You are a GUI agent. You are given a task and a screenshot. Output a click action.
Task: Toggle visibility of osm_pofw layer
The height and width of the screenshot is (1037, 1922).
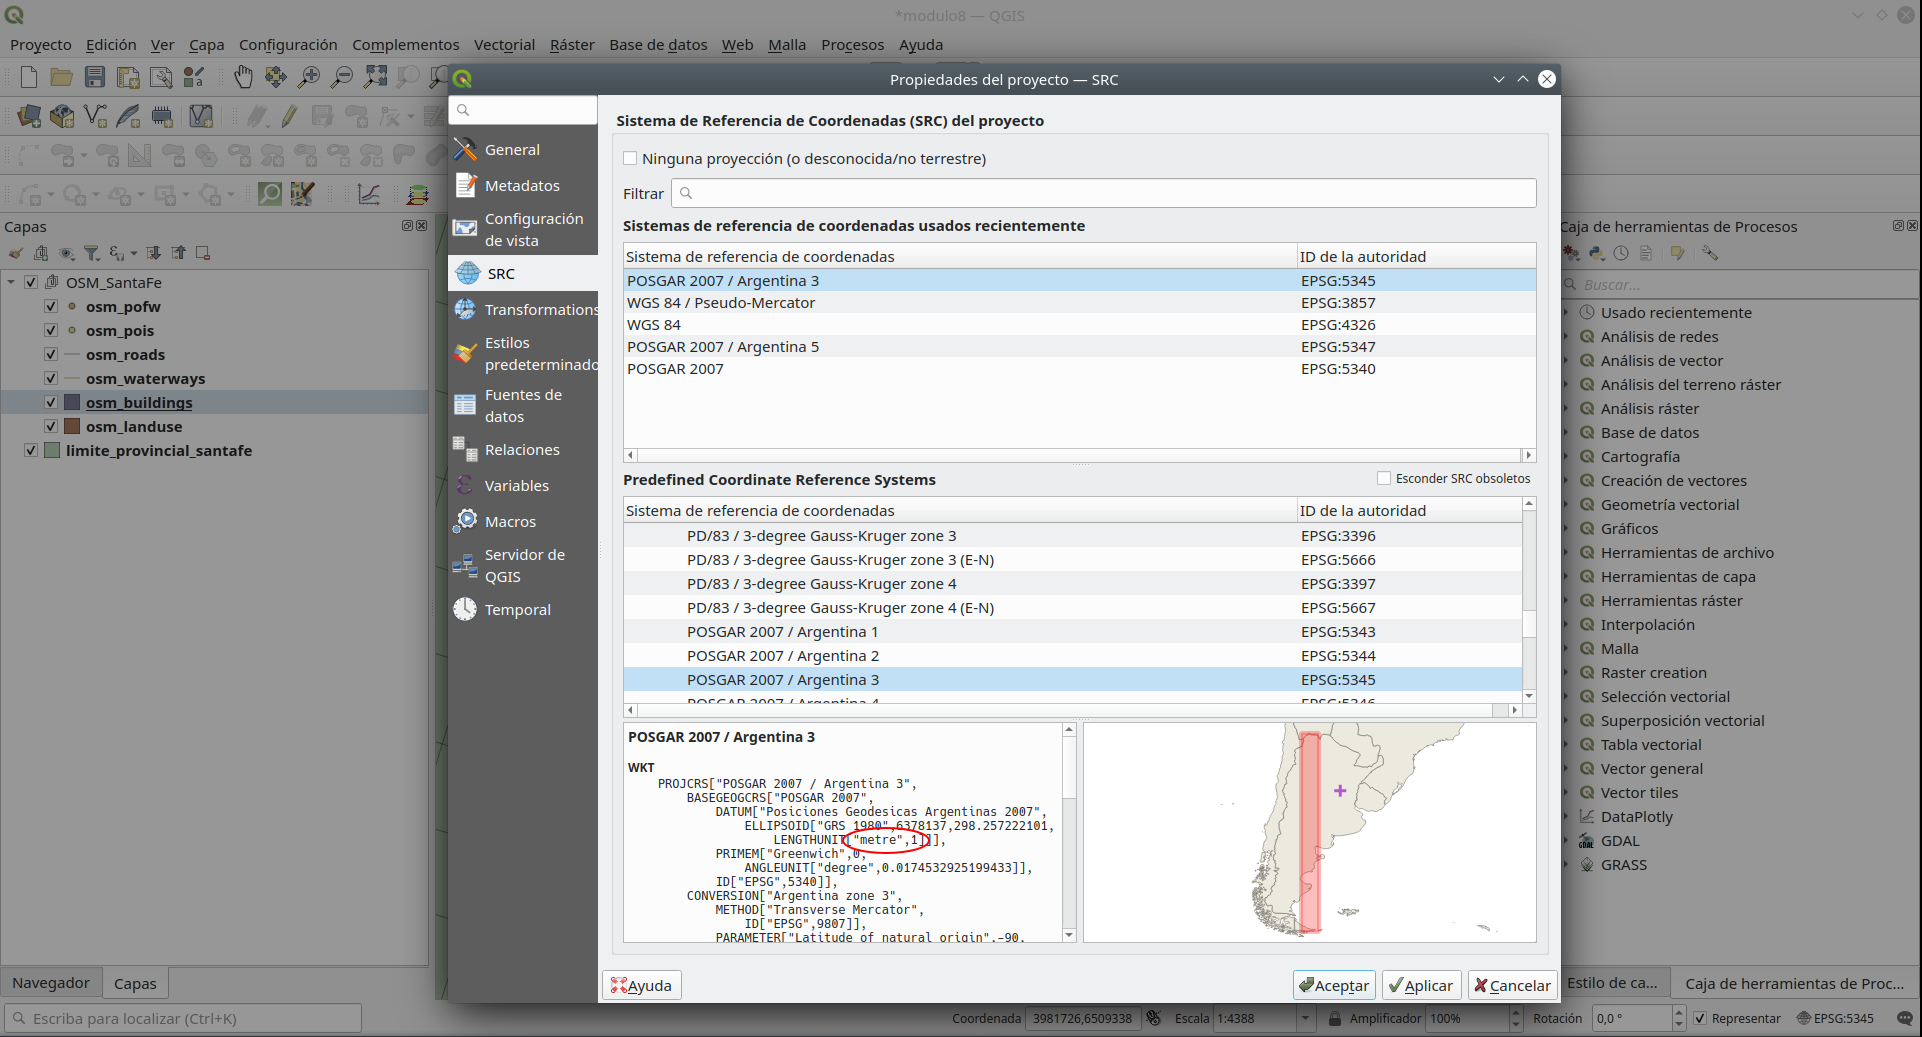click(51, 306)
